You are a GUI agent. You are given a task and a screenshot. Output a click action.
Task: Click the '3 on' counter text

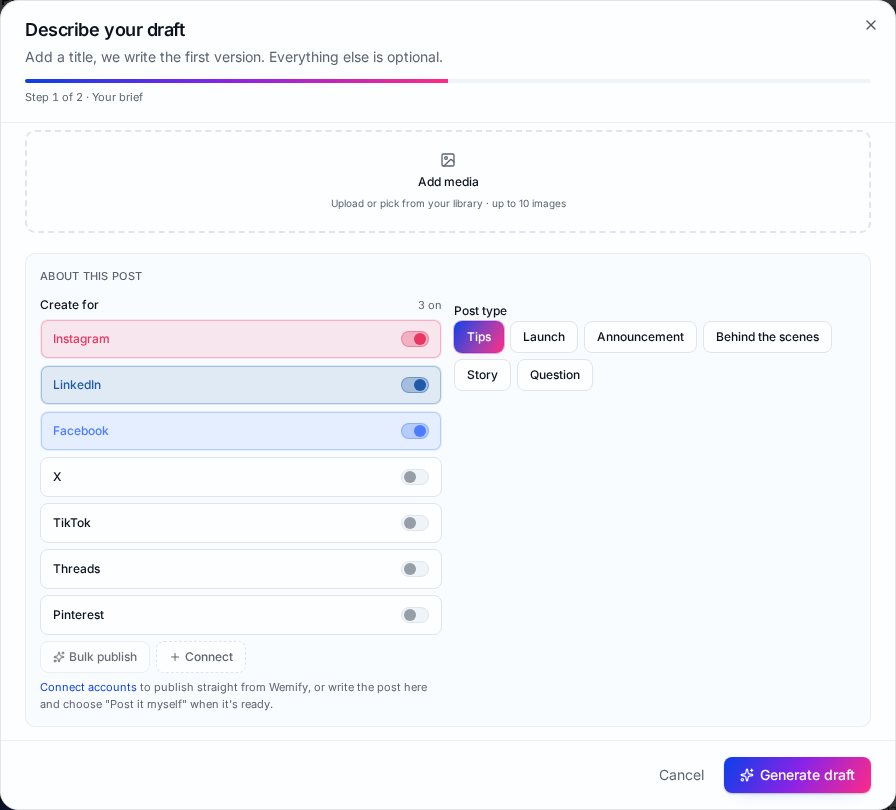click(x=429, y=306)
